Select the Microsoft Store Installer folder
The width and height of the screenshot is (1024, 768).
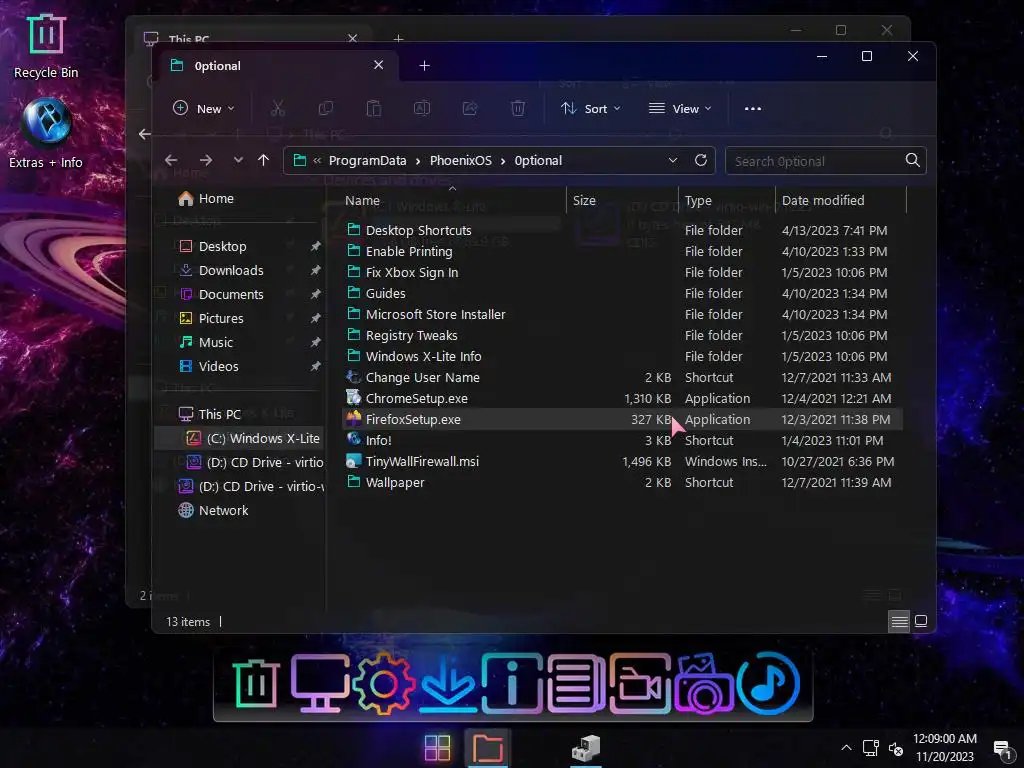click(x=622, y=314)
